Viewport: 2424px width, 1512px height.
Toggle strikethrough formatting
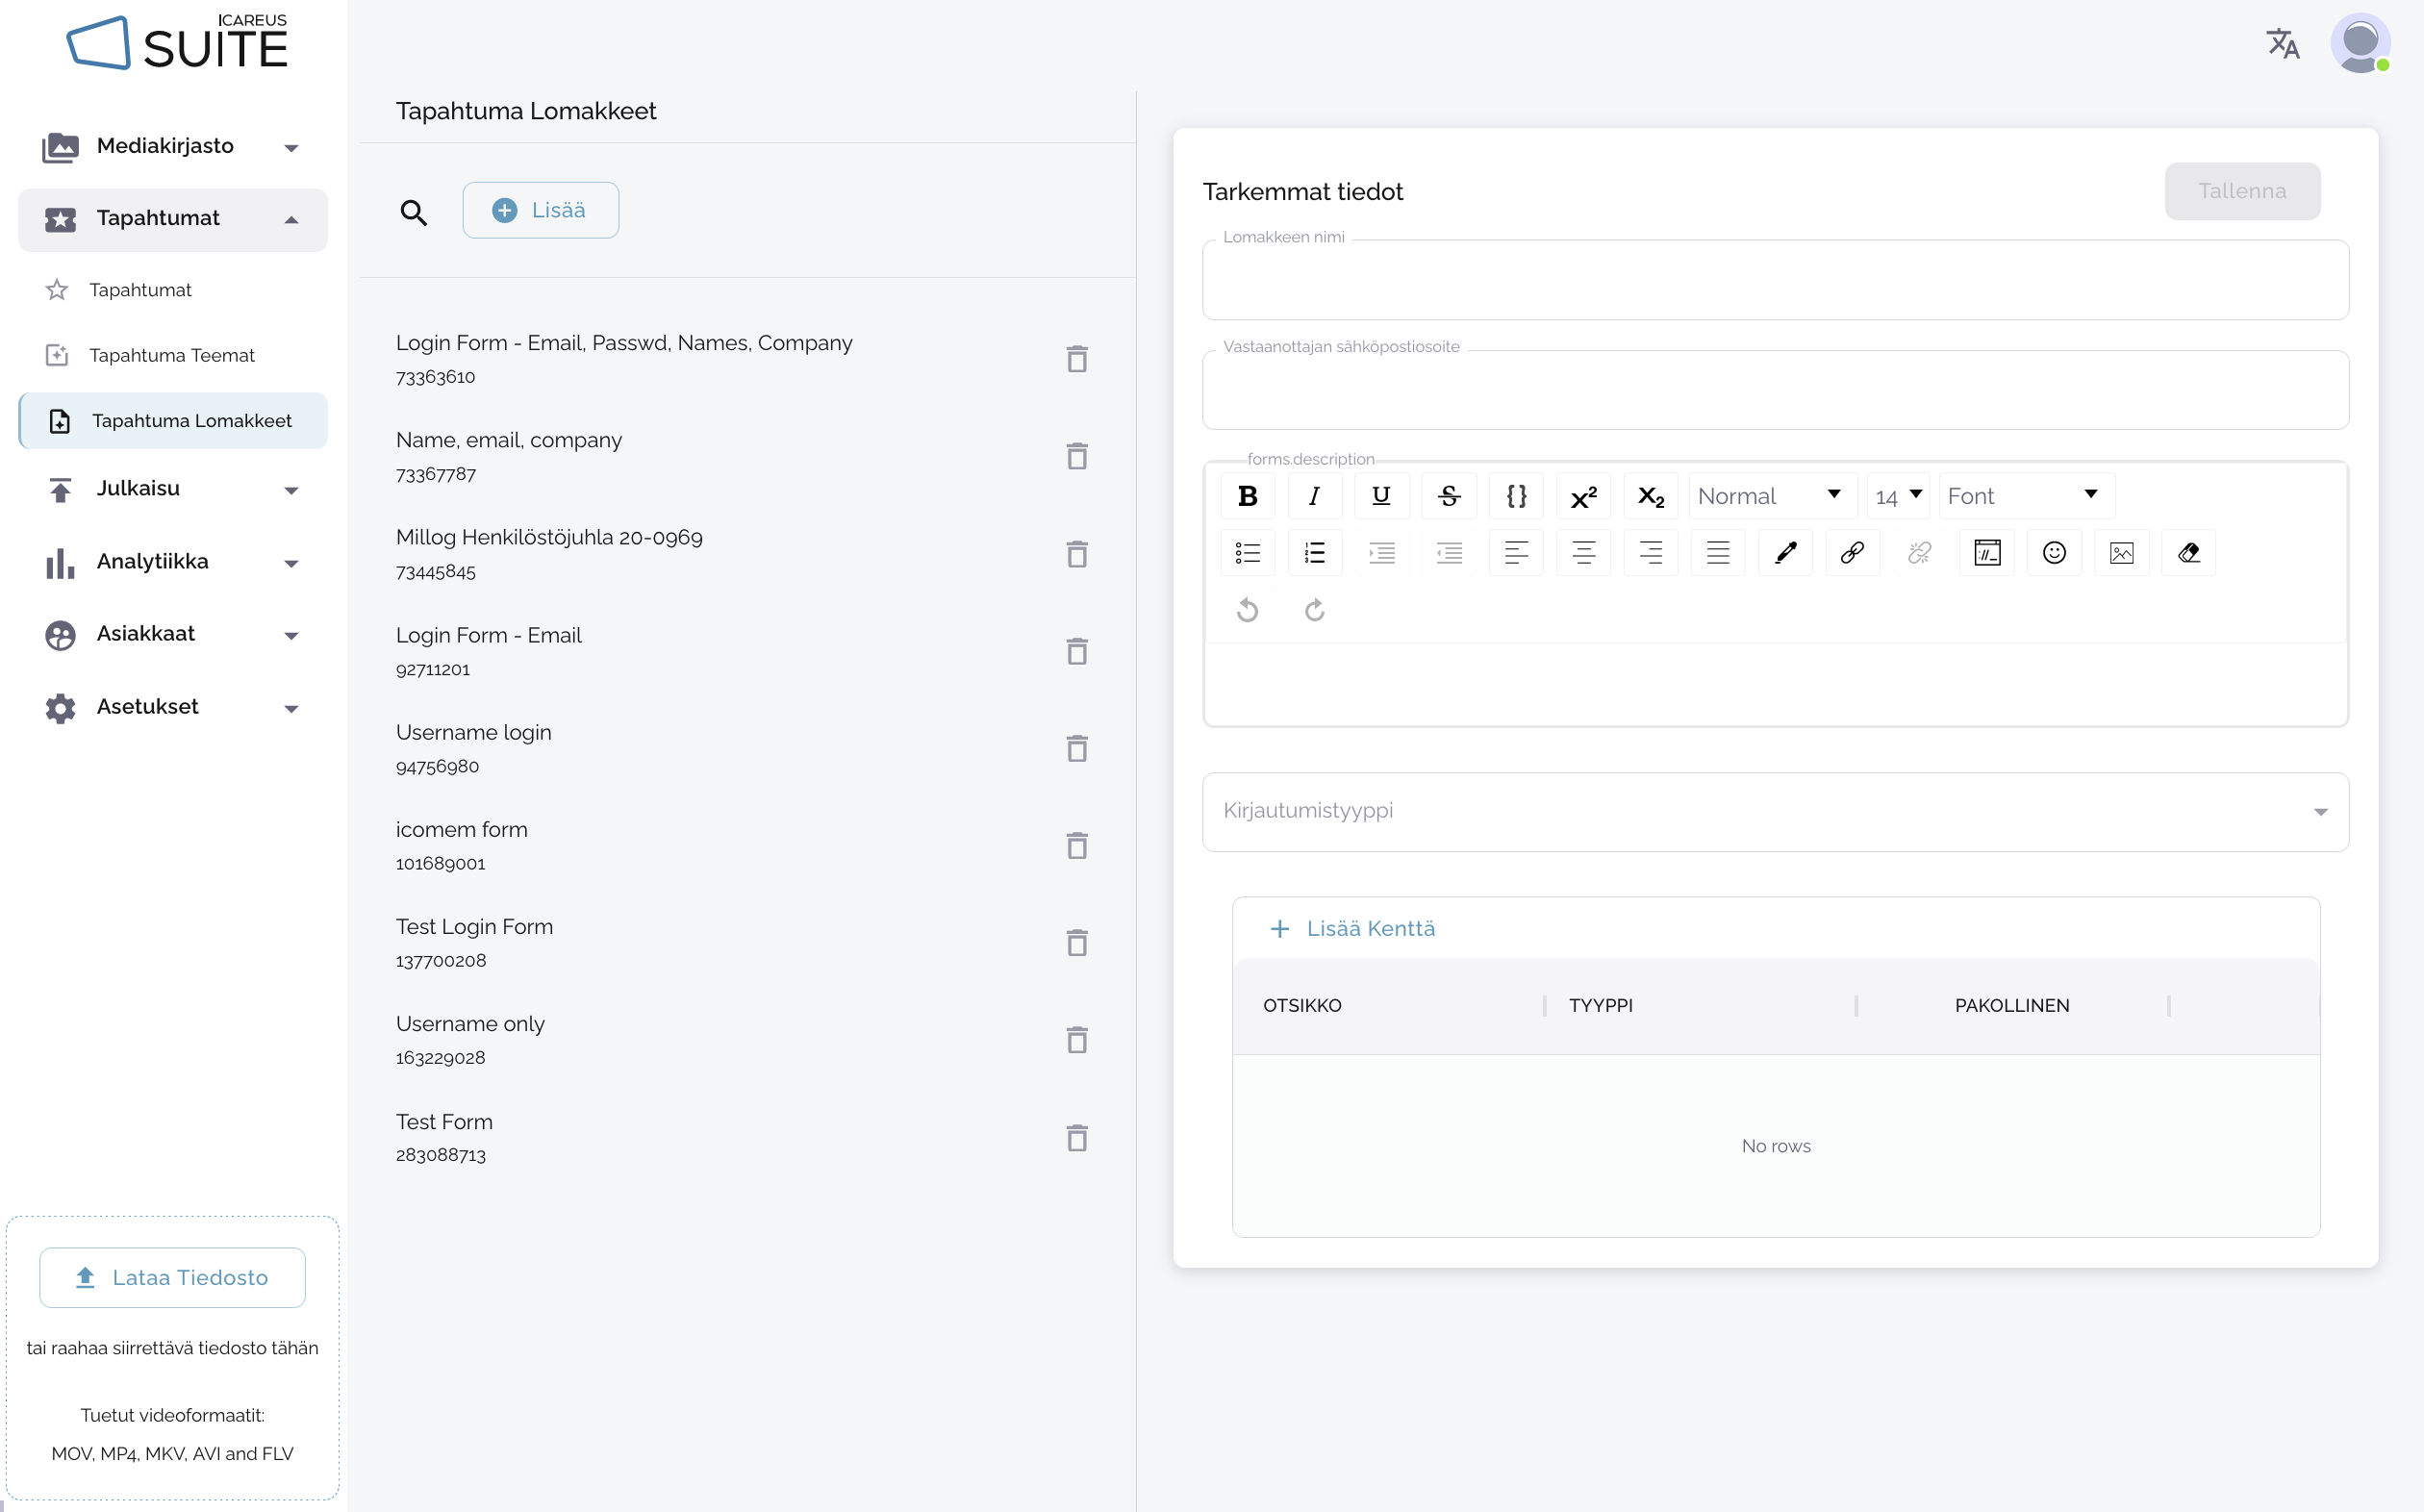(x=1448, y=496)
